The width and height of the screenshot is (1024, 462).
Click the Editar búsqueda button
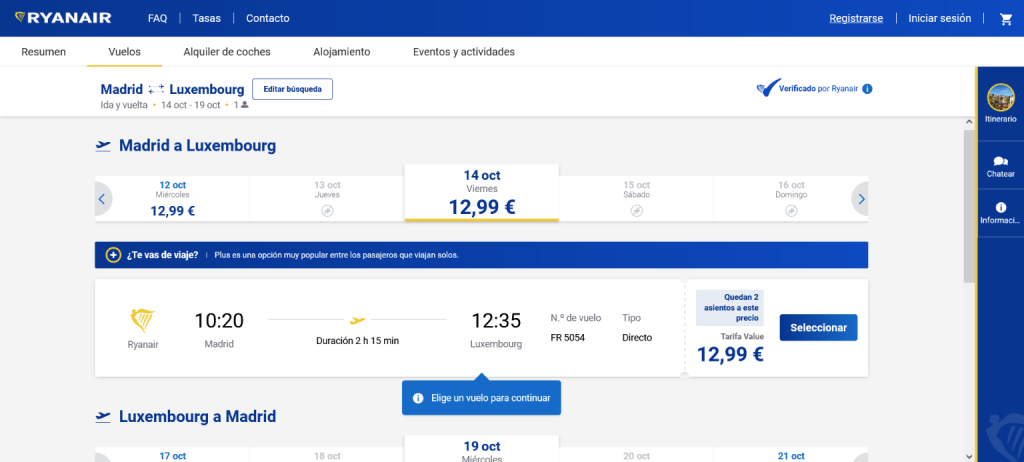293,89
